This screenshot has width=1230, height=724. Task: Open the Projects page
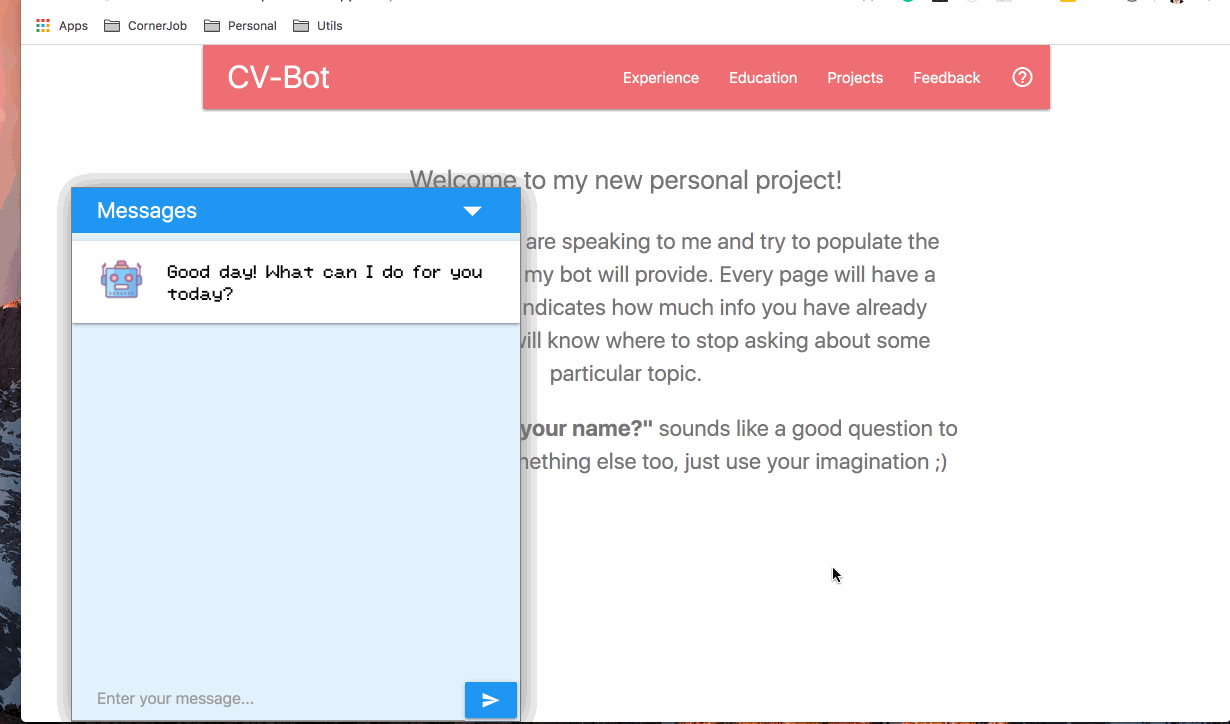[x=855, y=77]
